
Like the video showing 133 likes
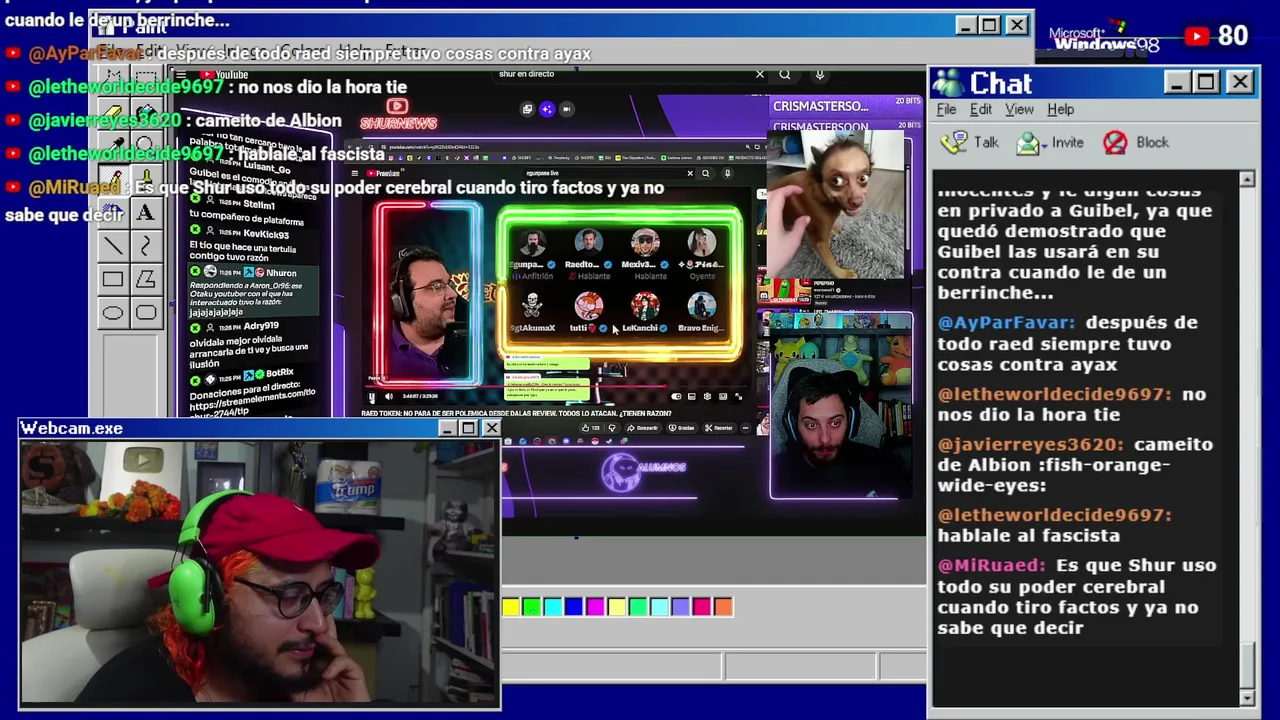590,428
